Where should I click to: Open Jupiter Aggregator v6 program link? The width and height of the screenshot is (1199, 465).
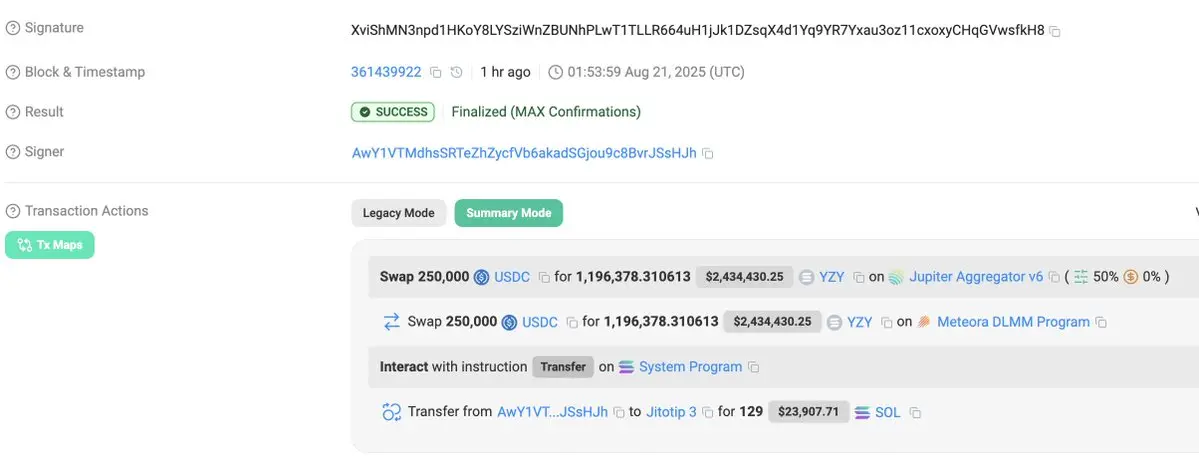pos(975,277)
